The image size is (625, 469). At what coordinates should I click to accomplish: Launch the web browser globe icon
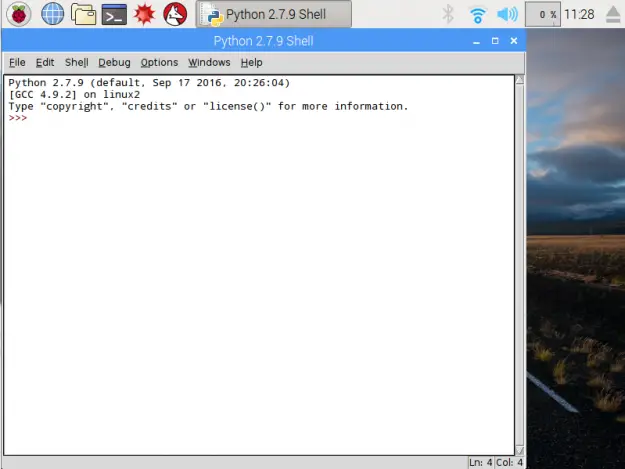point(52,14)
